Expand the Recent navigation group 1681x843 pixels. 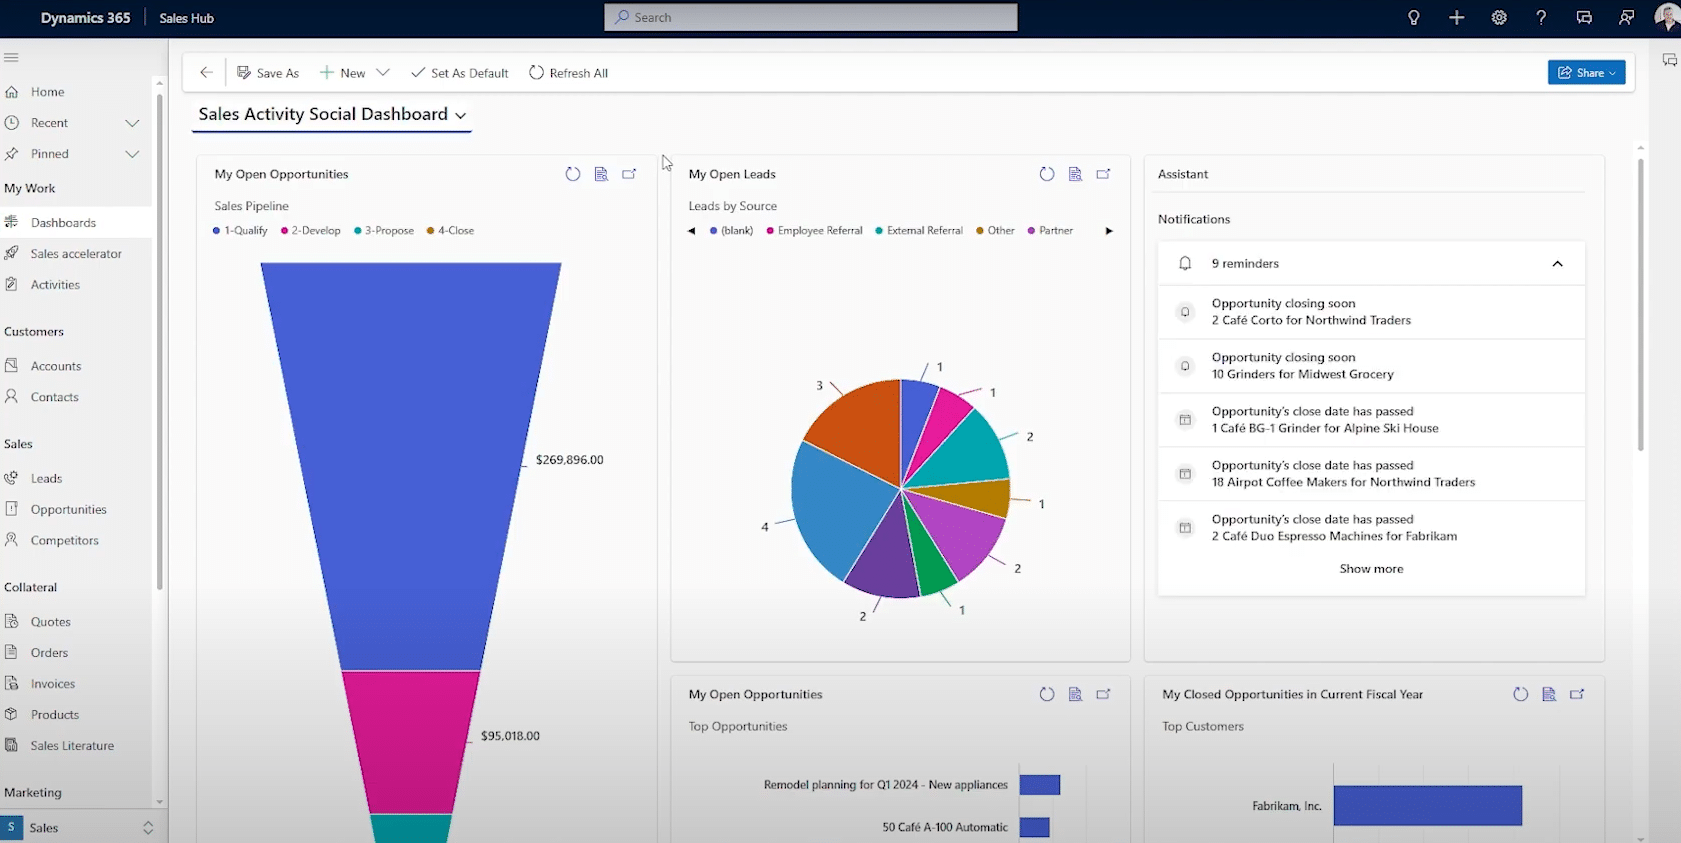pos(132,123)
